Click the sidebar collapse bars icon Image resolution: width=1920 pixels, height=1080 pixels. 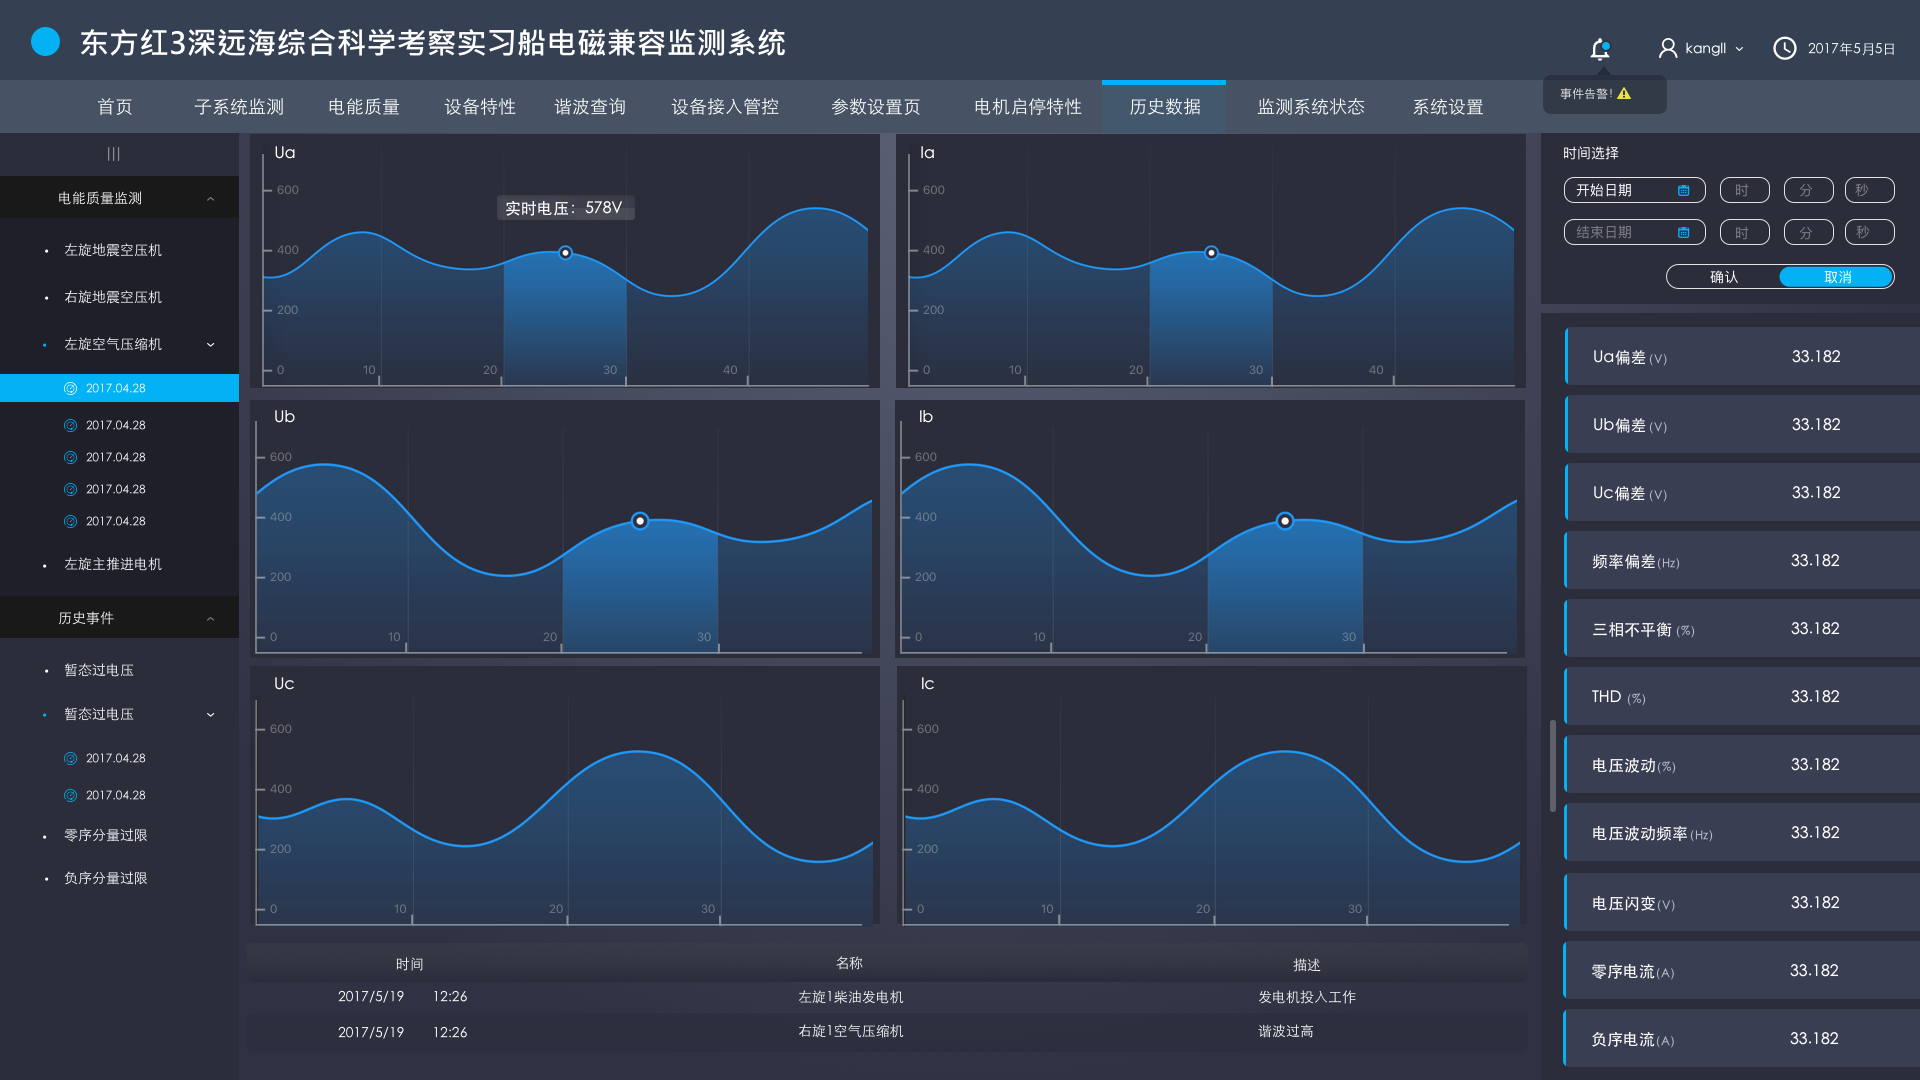click(114, 154)
